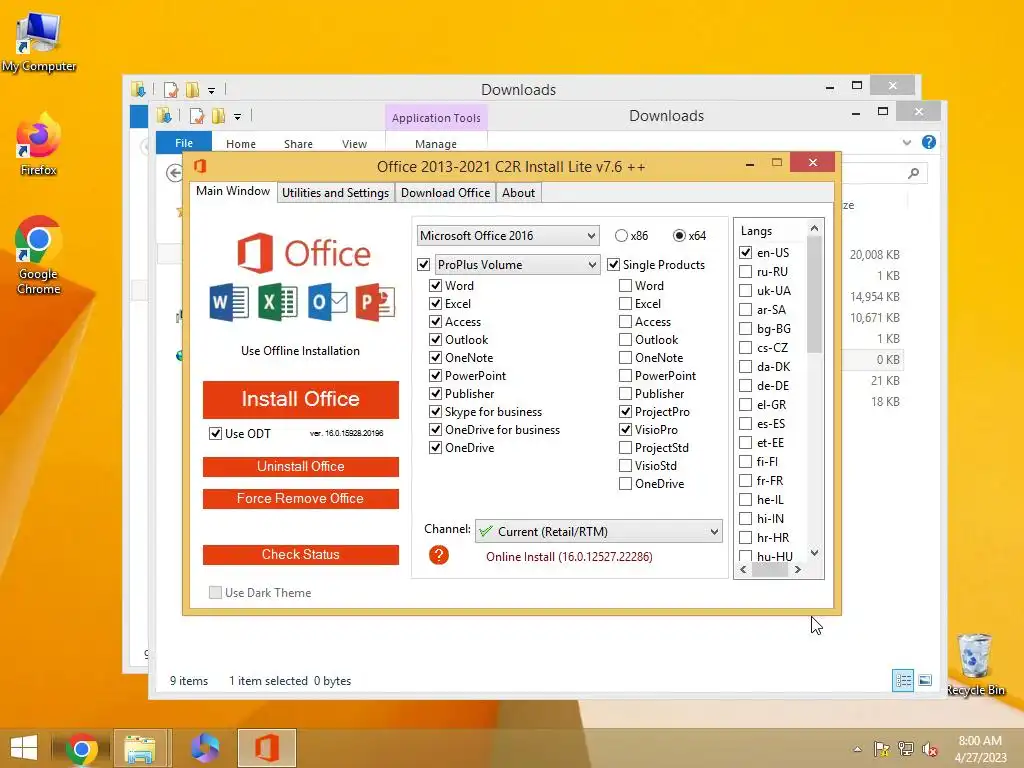Uncheck Skype for business in the suite list
This screenshot has width=1024, height=768.
click(436, 411)
